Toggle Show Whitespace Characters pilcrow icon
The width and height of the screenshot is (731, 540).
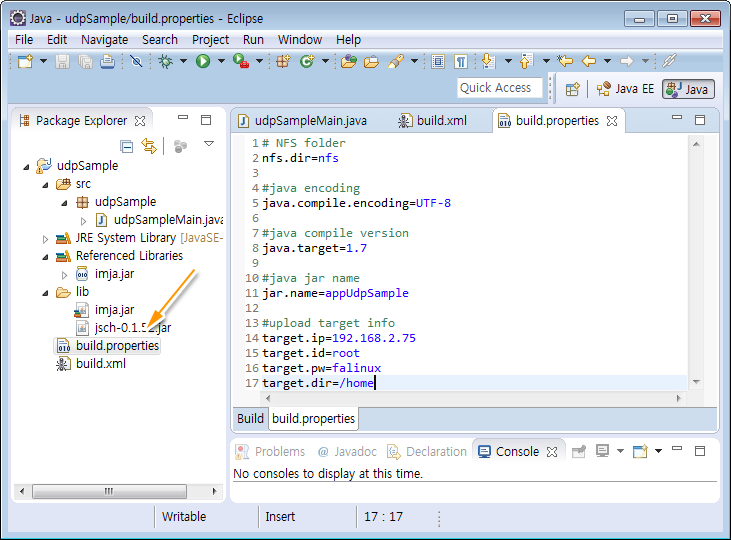point(461,61)
